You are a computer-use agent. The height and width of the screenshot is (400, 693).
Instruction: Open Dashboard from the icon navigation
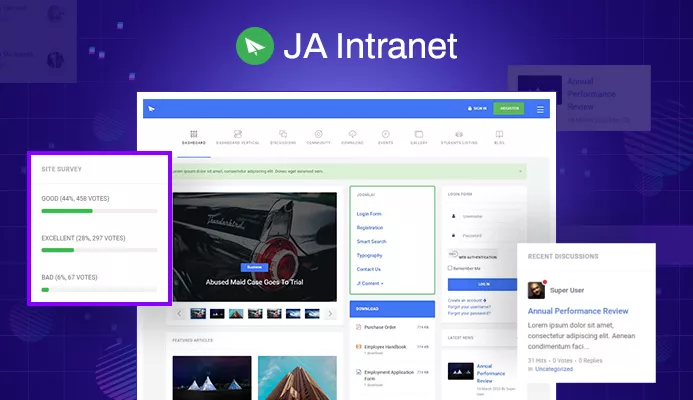click(194, 137)
